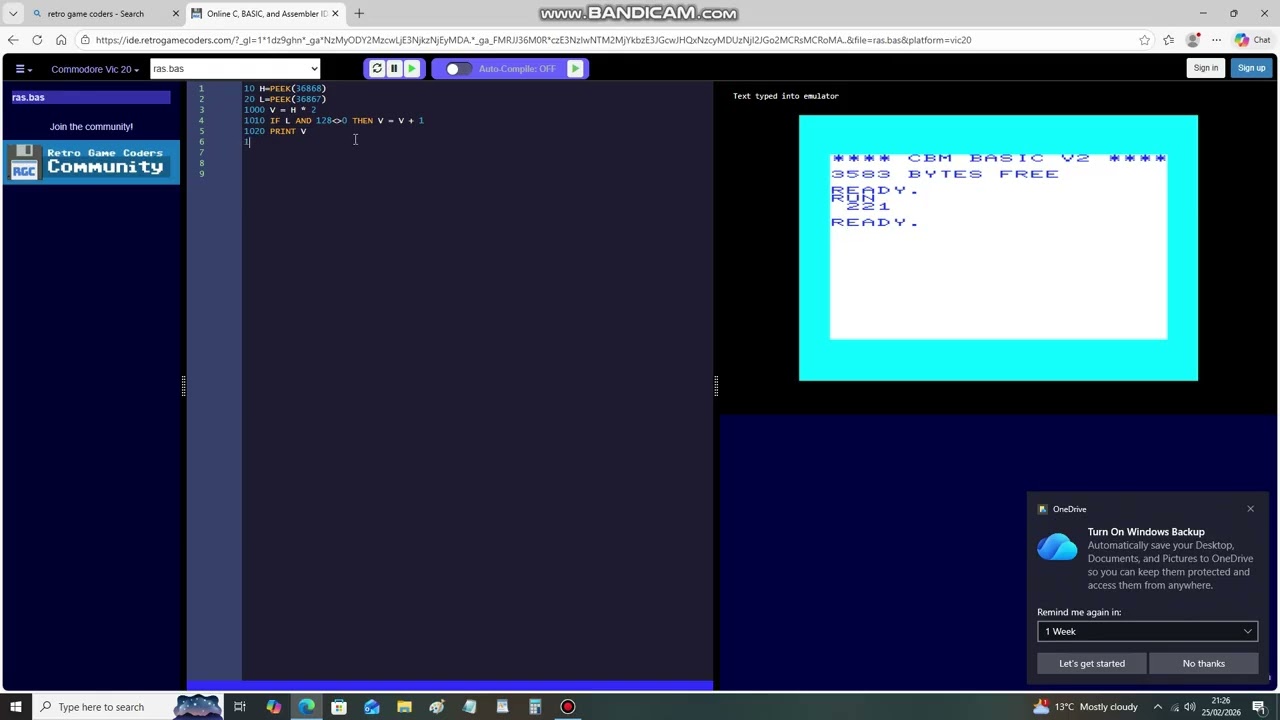
Task: Open the browser profile icon
Action: pos(1192,40)
